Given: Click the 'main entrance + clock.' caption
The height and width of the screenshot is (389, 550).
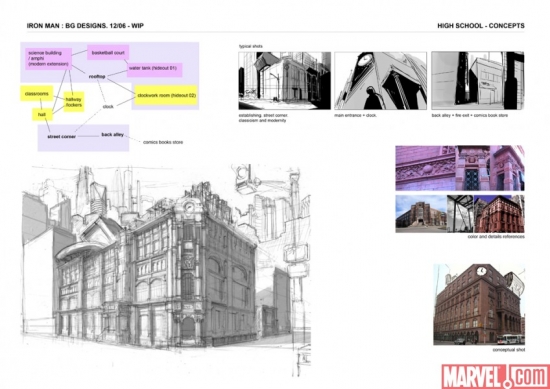Looking at the screenshot, I should point(356,115).
